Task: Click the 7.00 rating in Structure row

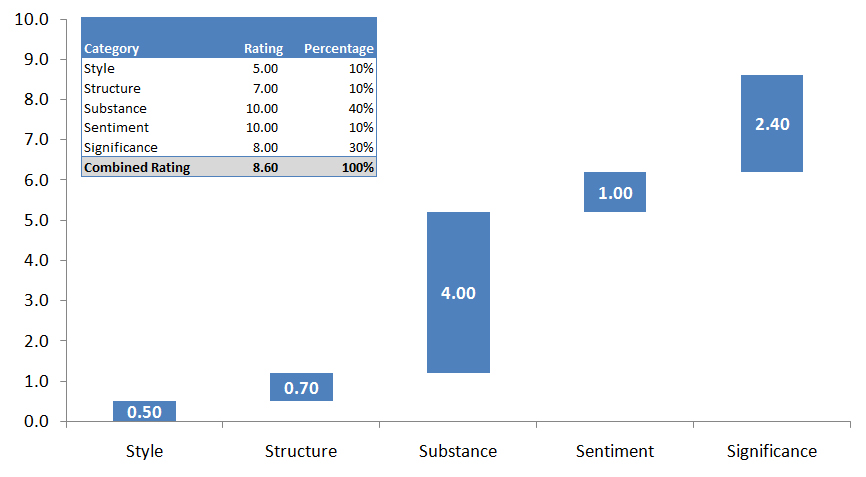Action: [x=266, y=88]
